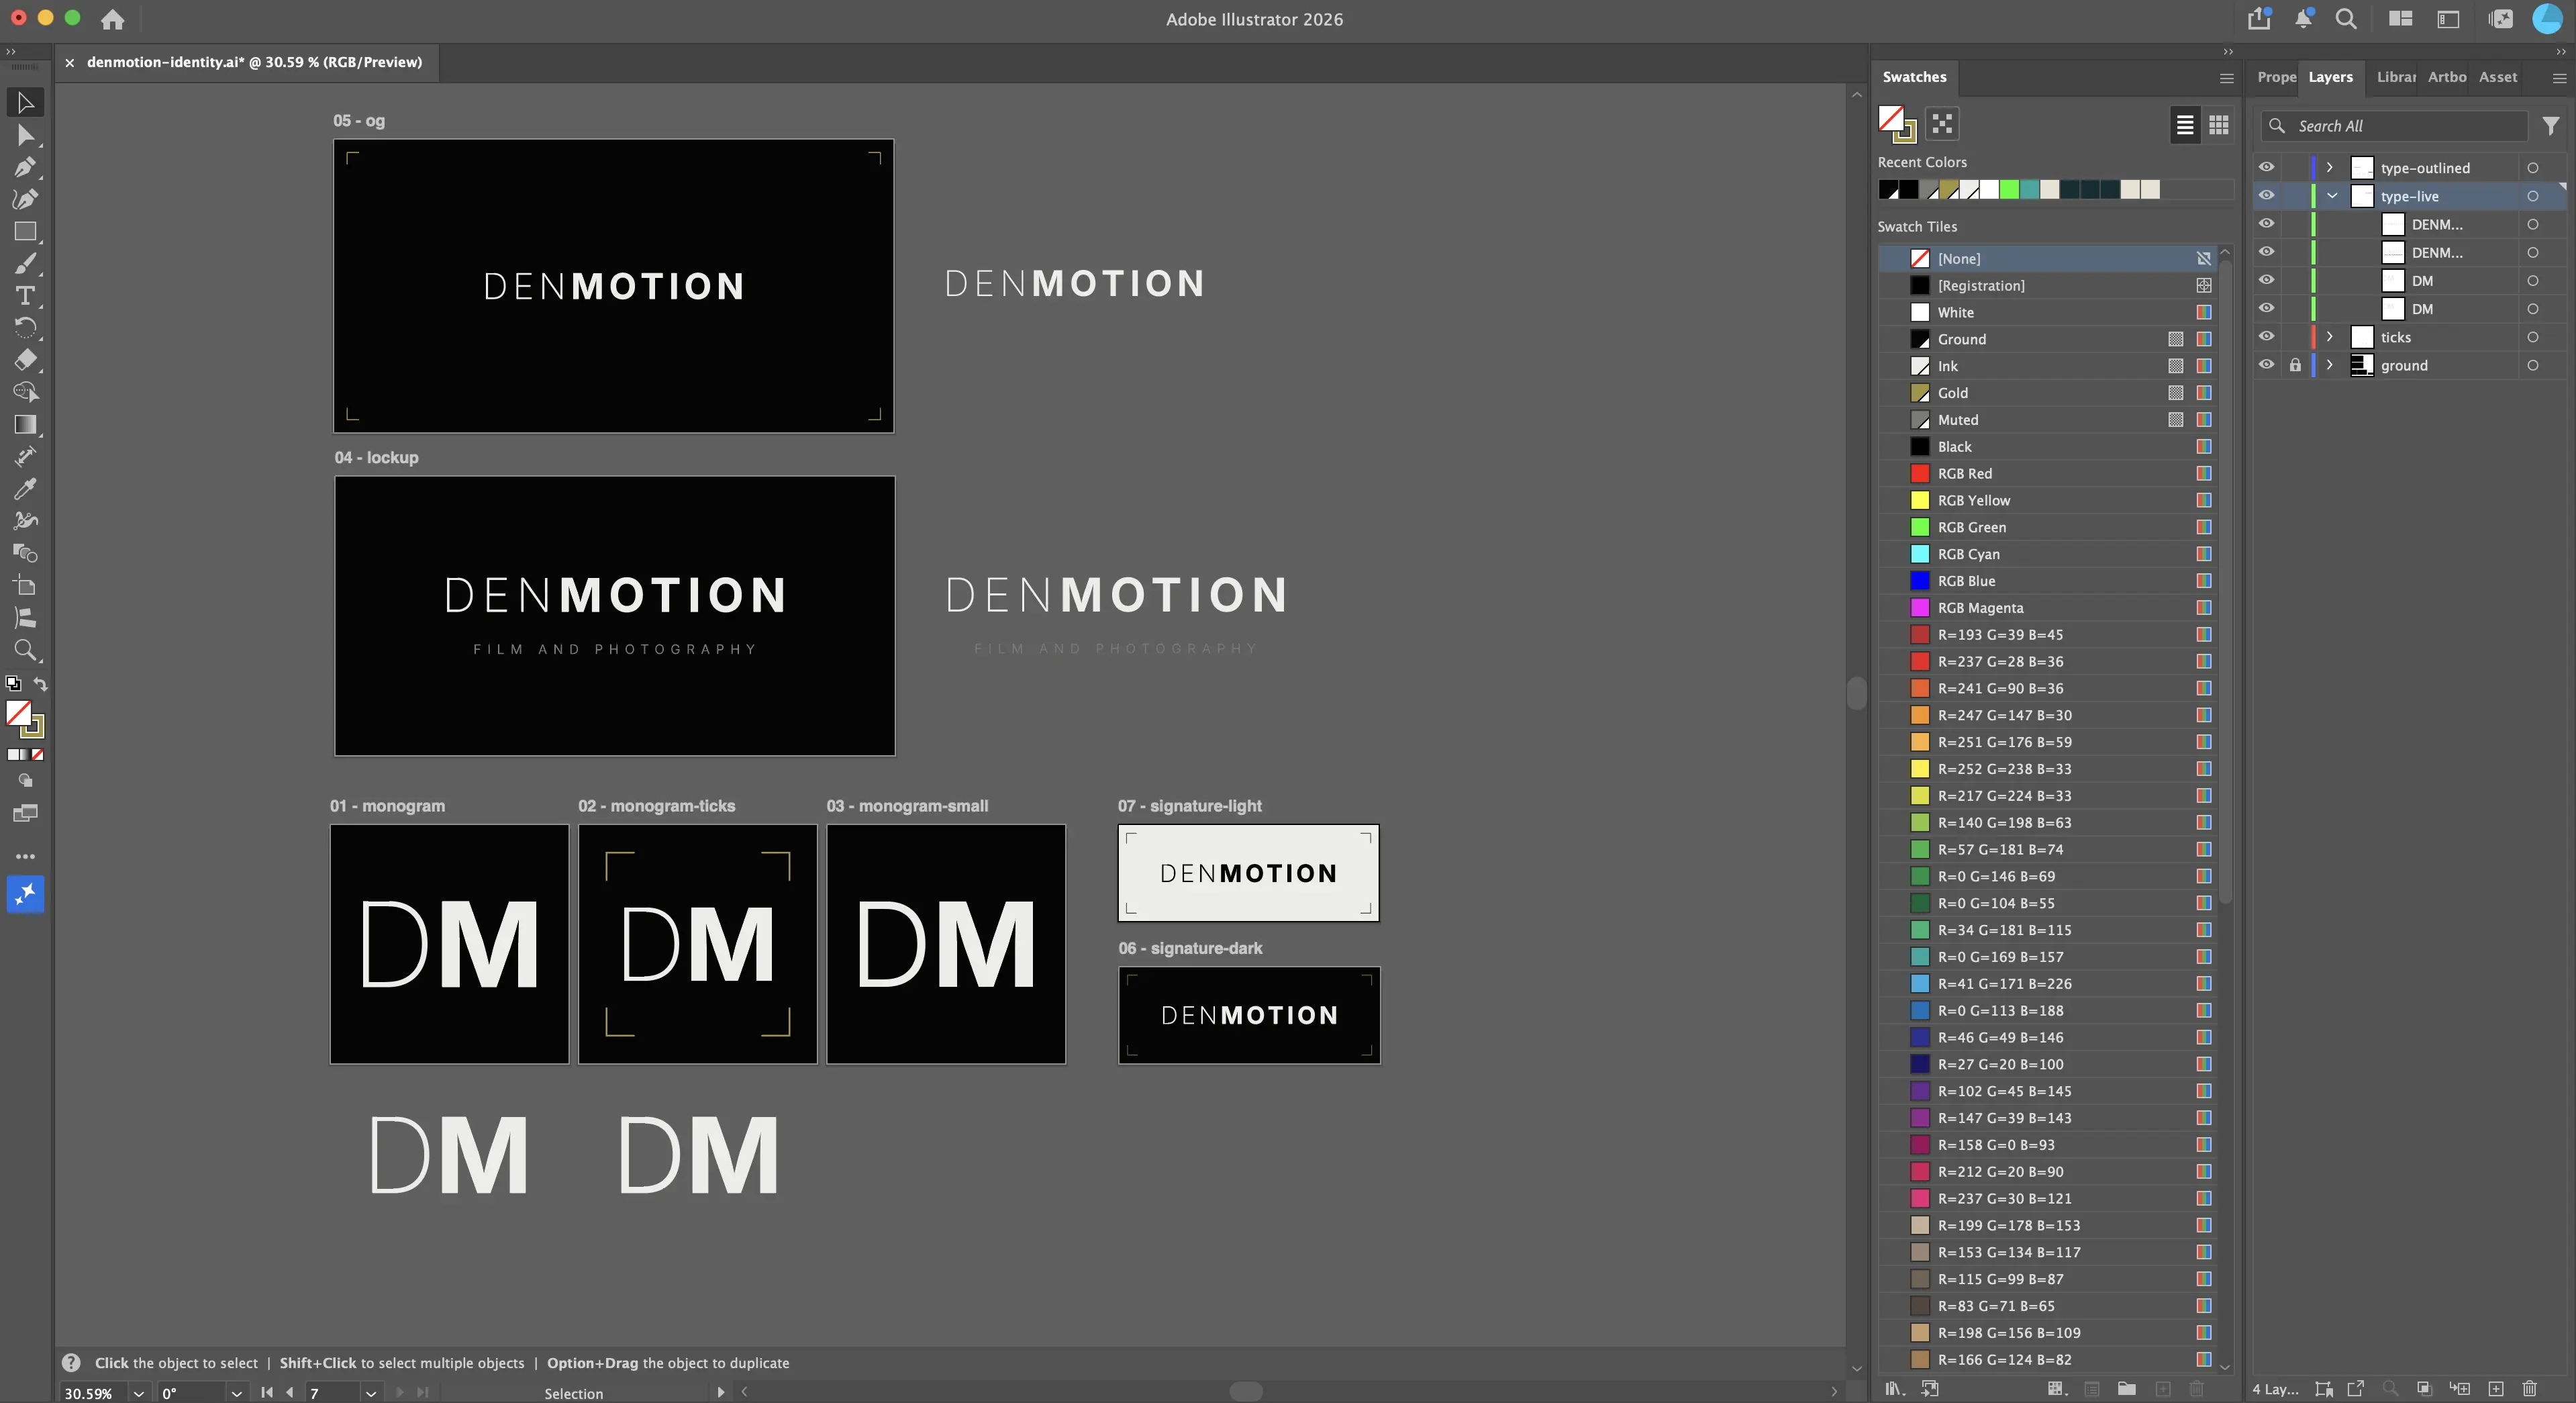Select the Artboard tool
The height and width of the screenshot is (1403, 2576).
pyautogui.click(x=25, y=586)
